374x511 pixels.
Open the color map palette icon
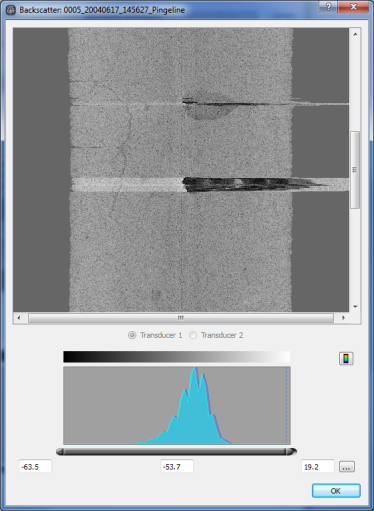click(x=346, y=358)
